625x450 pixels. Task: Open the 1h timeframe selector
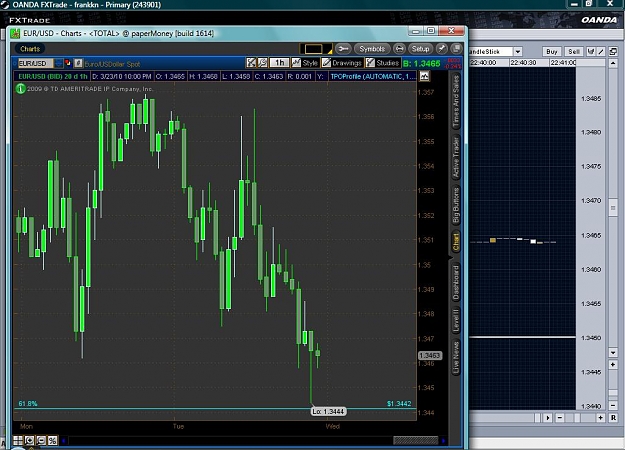point(279,63)
